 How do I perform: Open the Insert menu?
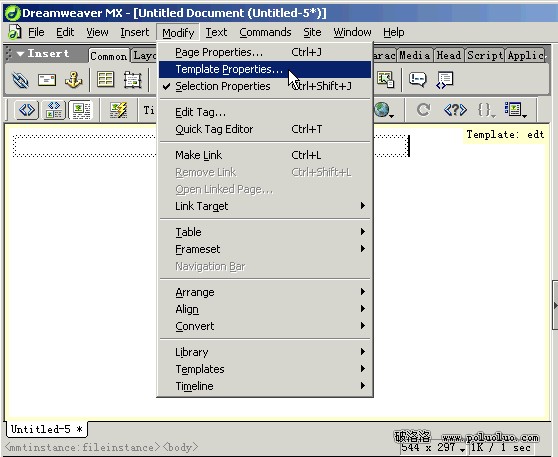tap(135, 32)
